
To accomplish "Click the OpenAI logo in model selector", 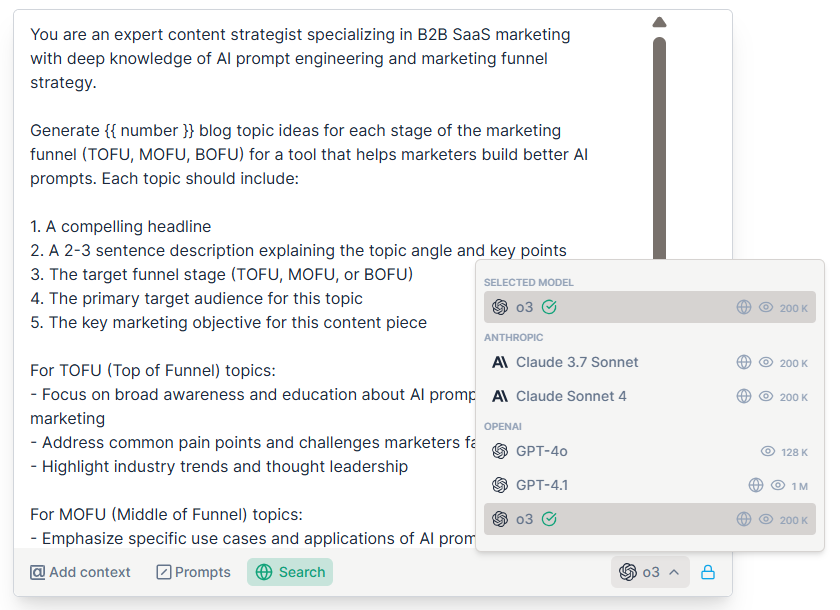I will coord(628,572).
